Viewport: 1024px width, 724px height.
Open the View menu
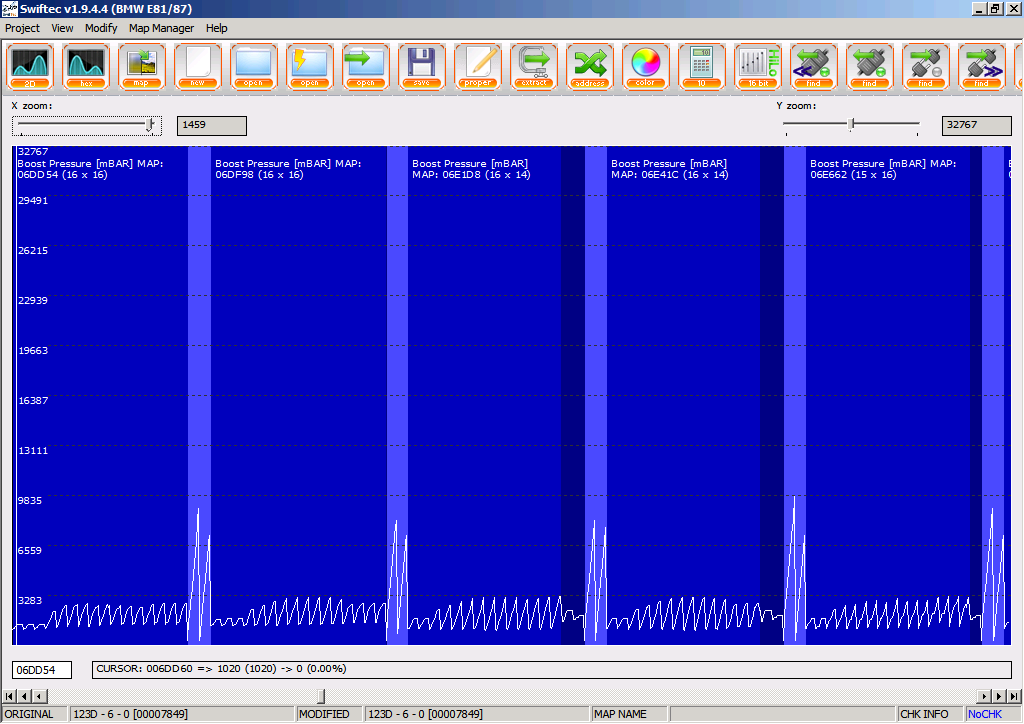coord(62,28)
